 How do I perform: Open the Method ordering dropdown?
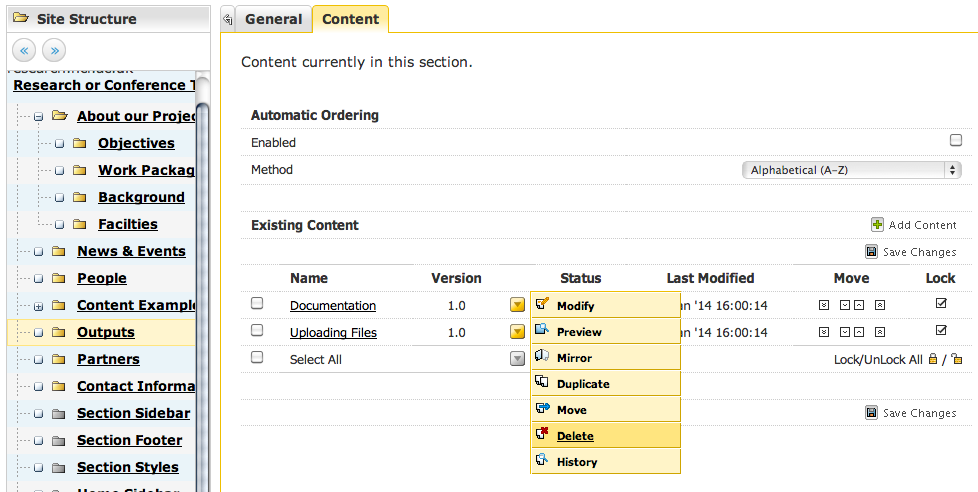pos(852,170)
